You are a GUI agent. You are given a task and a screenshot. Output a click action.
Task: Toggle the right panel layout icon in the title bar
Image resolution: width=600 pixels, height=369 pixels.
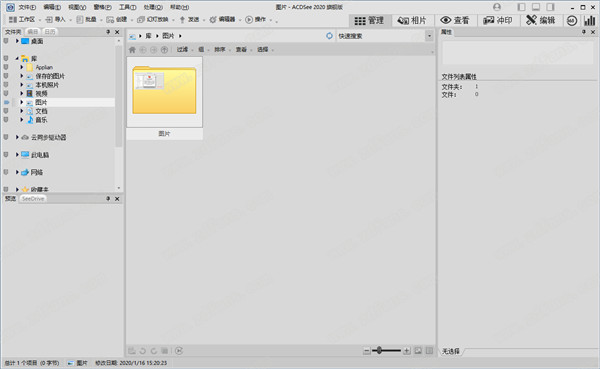pos(550,7)
